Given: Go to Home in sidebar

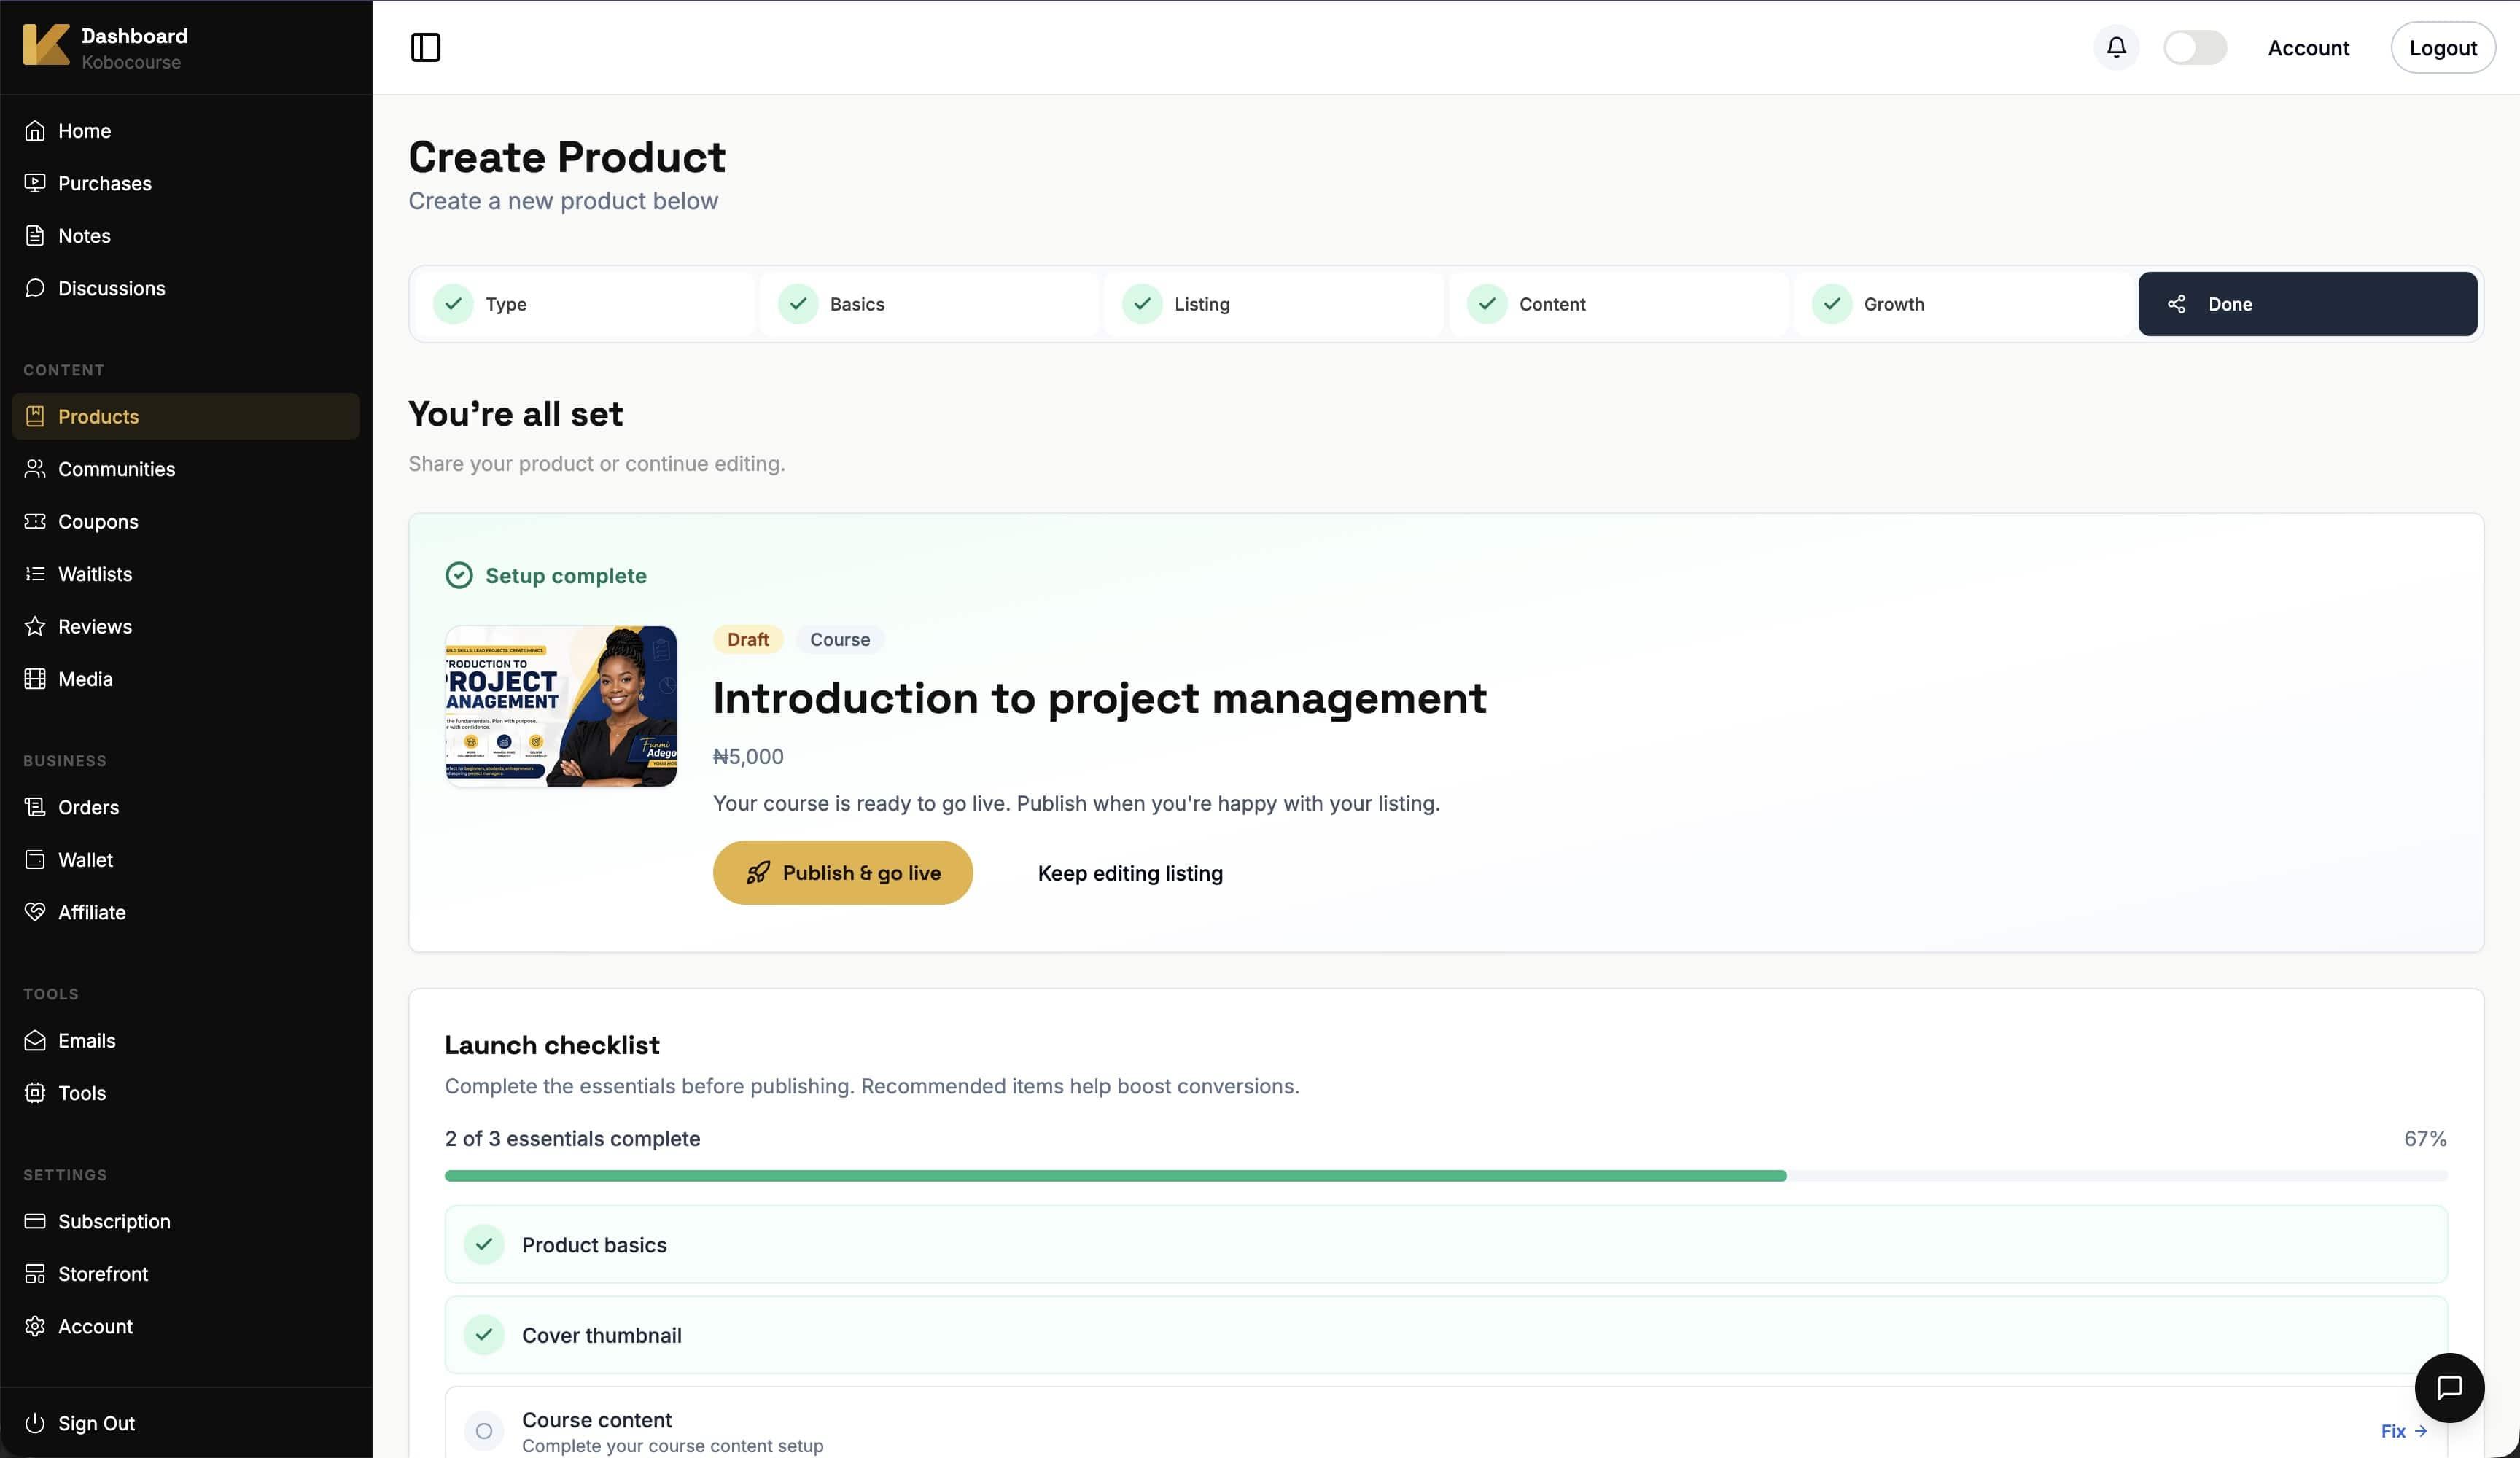Looking at the screenshot, I should [x=185, y=131].
